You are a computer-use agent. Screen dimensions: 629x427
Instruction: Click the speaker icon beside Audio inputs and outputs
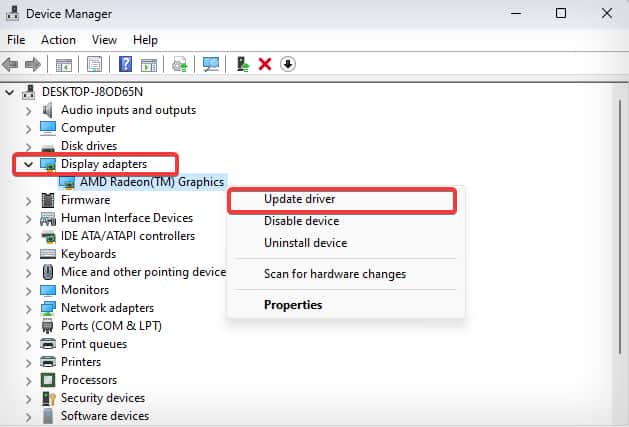48,110
